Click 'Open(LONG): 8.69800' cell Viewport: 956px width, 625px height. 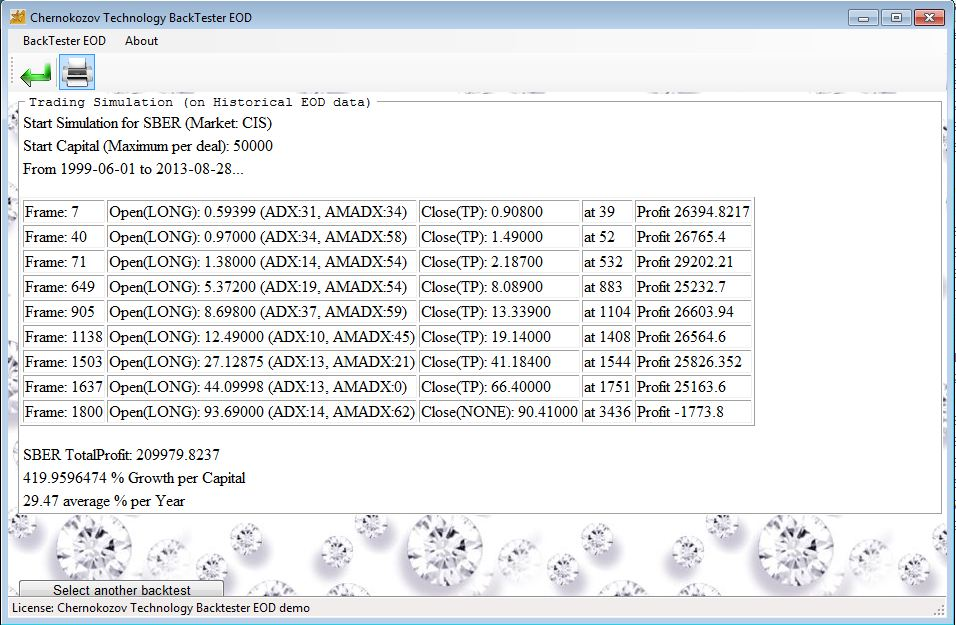(x=262, y=312)
